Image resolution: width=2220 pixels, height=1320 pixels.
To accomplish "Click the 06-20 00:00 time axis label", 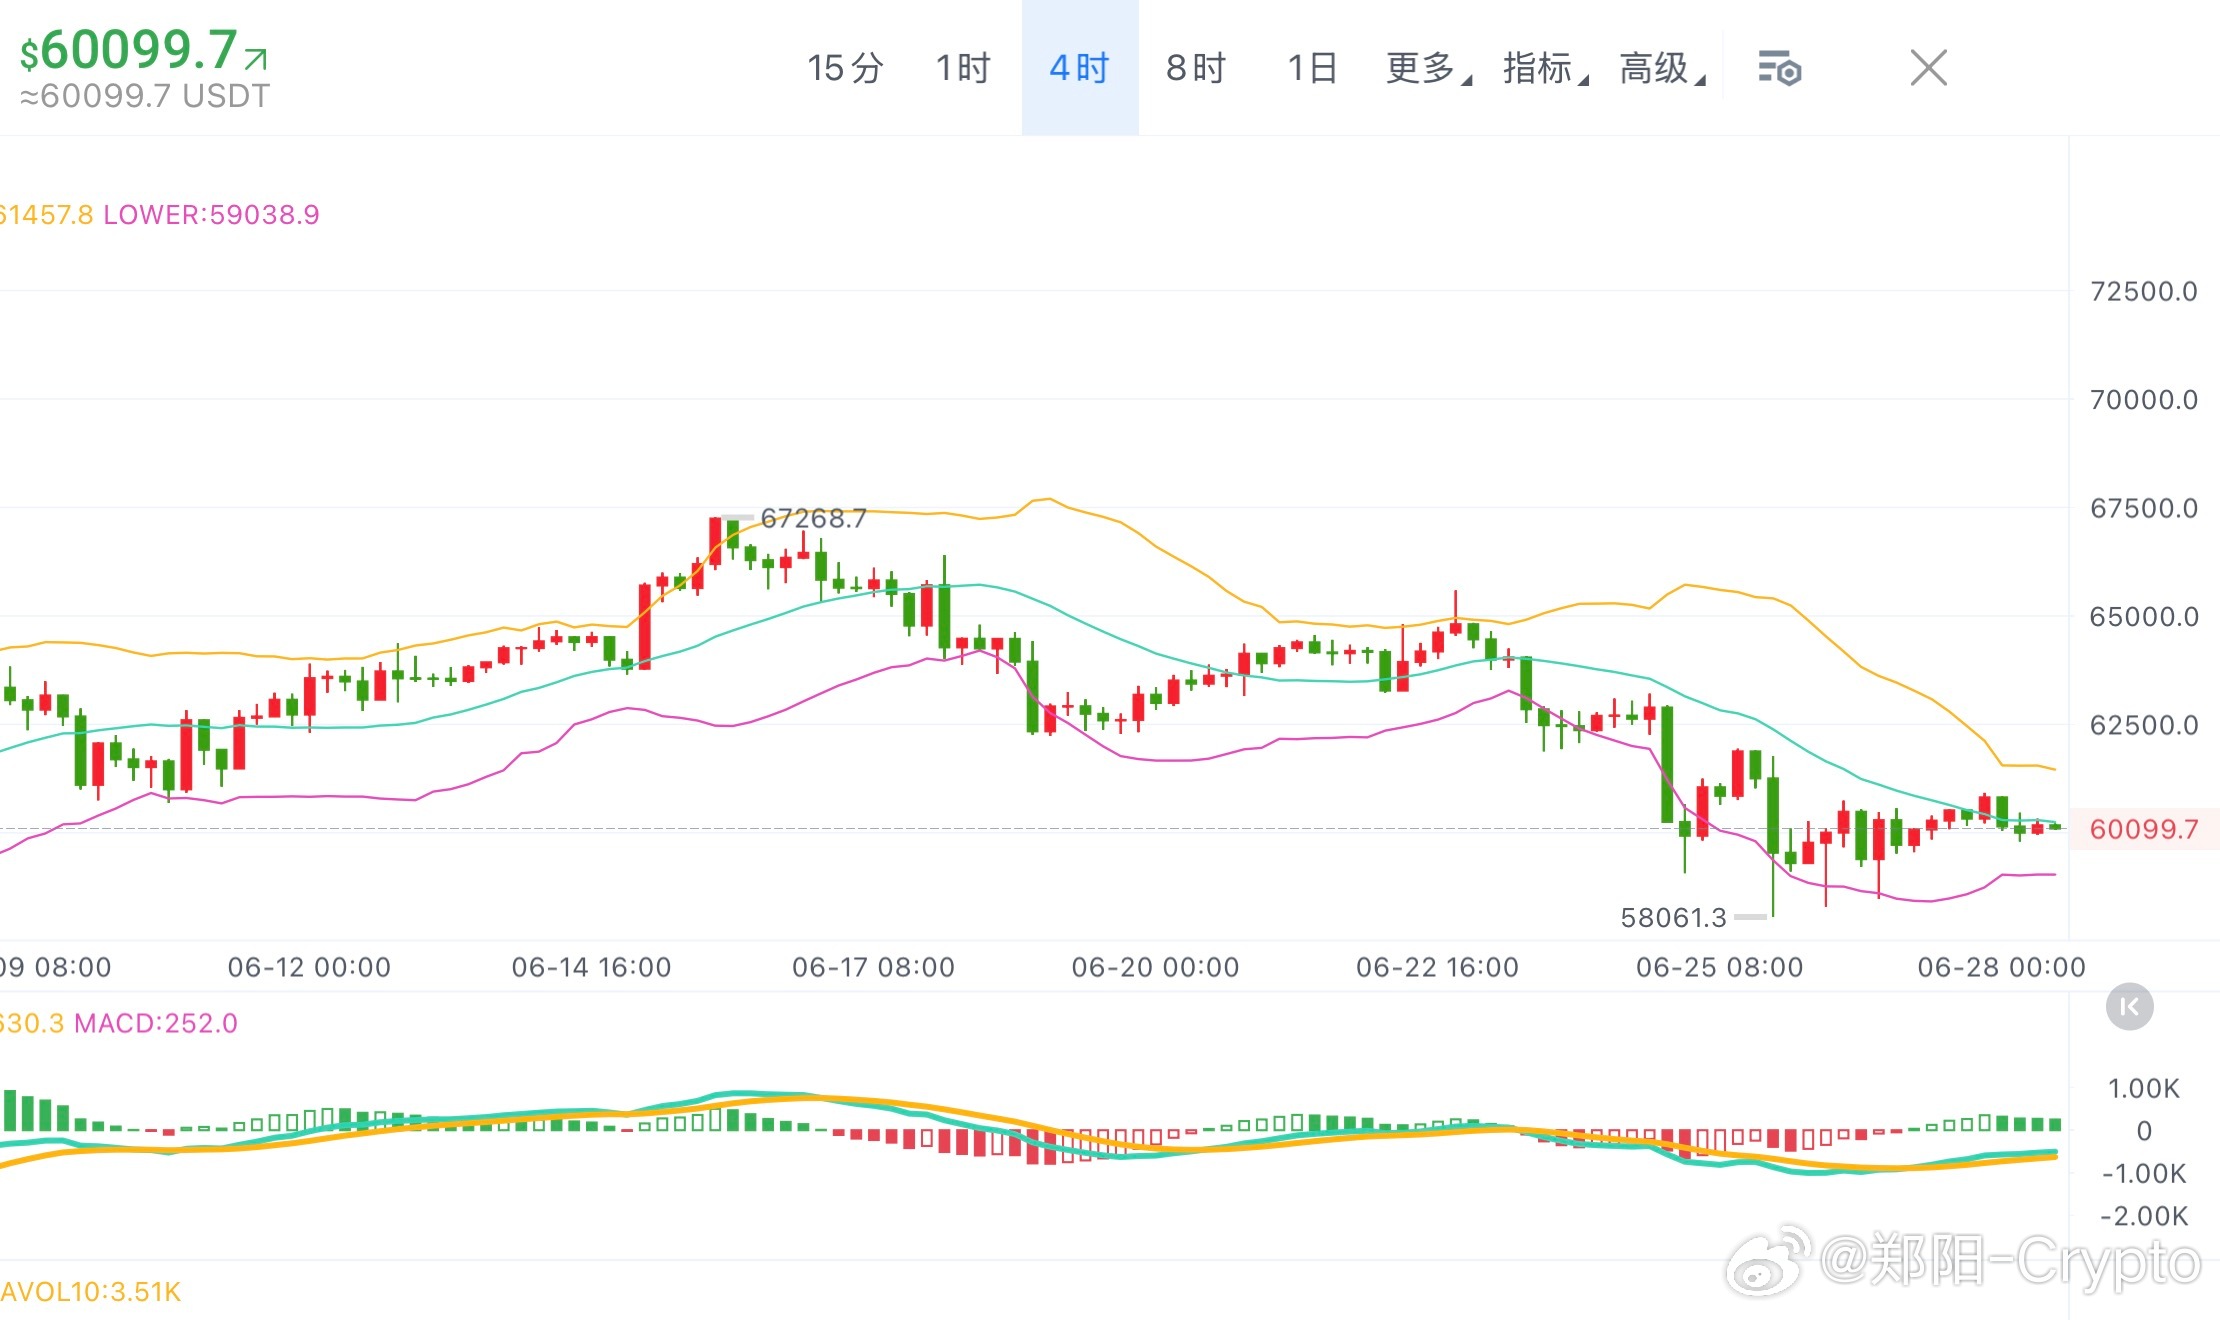I will tap(1155, 967).
